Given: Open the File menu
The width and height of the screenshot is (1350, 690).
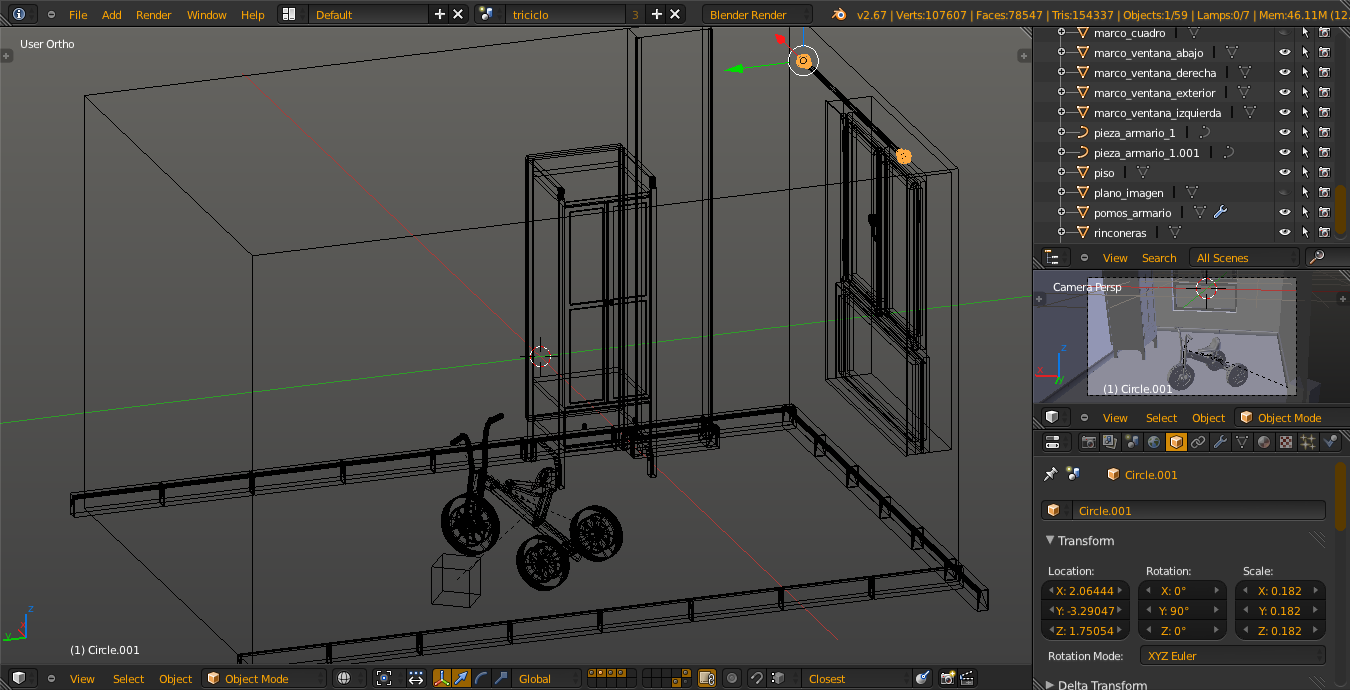Looking at the screenshot, I should 78,14.
